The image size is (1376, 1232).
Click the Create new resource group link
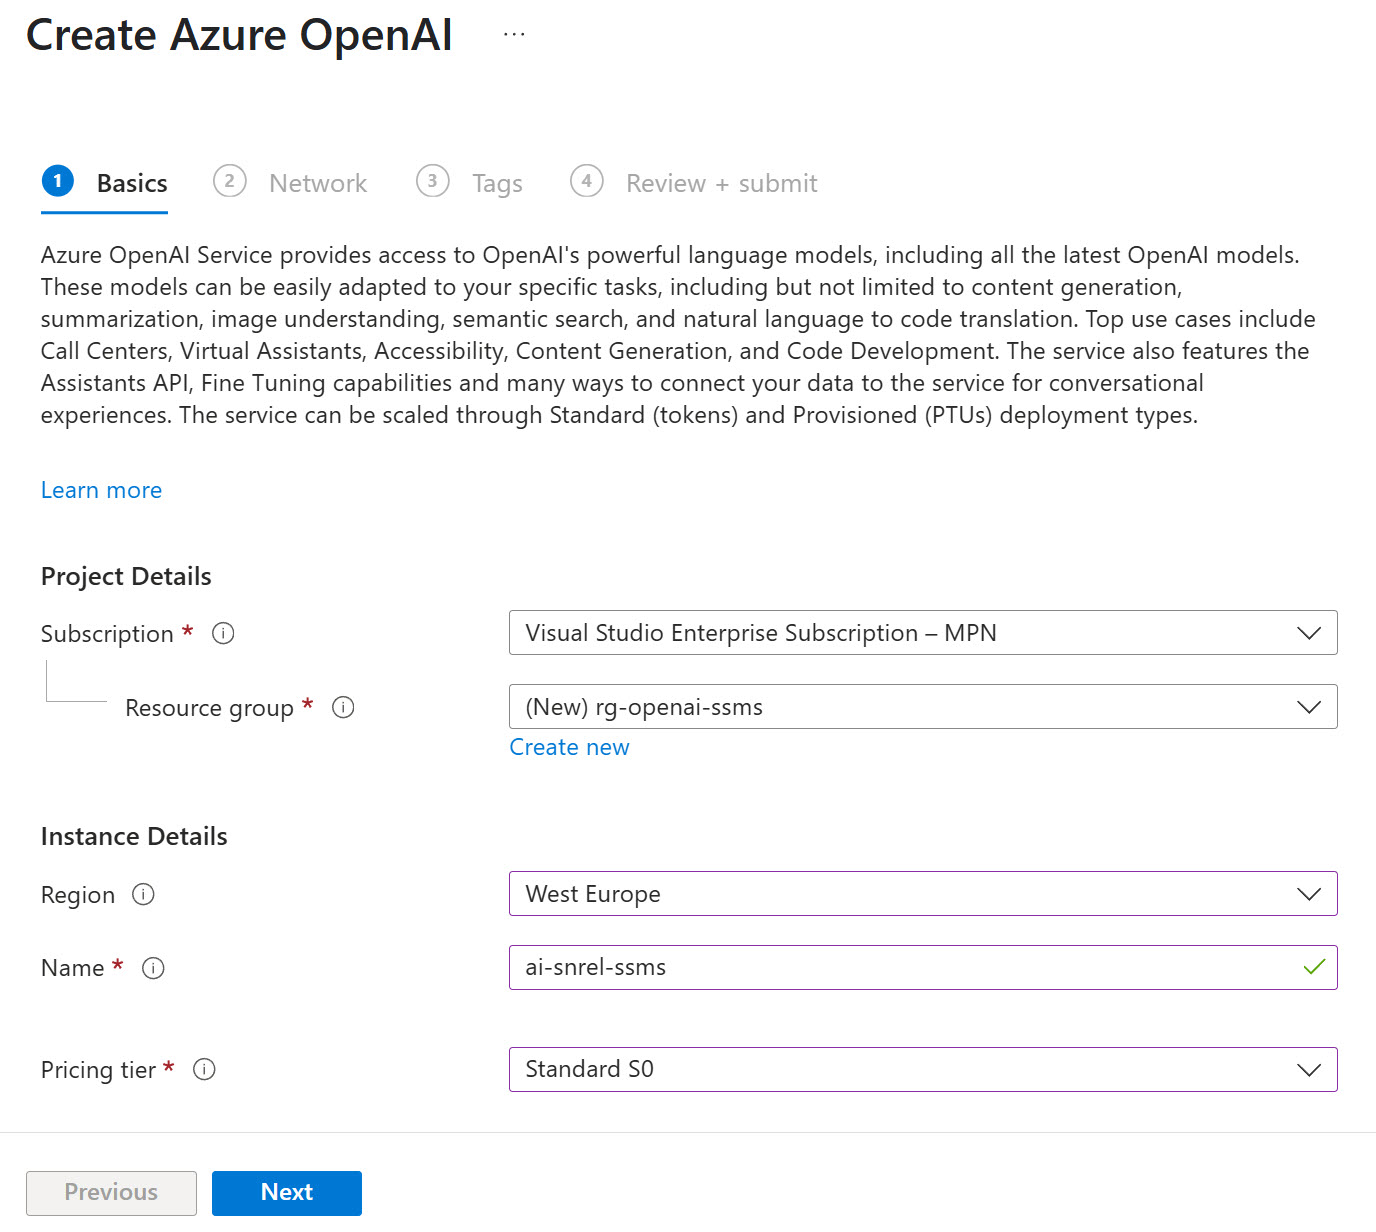tap(569, 747)
